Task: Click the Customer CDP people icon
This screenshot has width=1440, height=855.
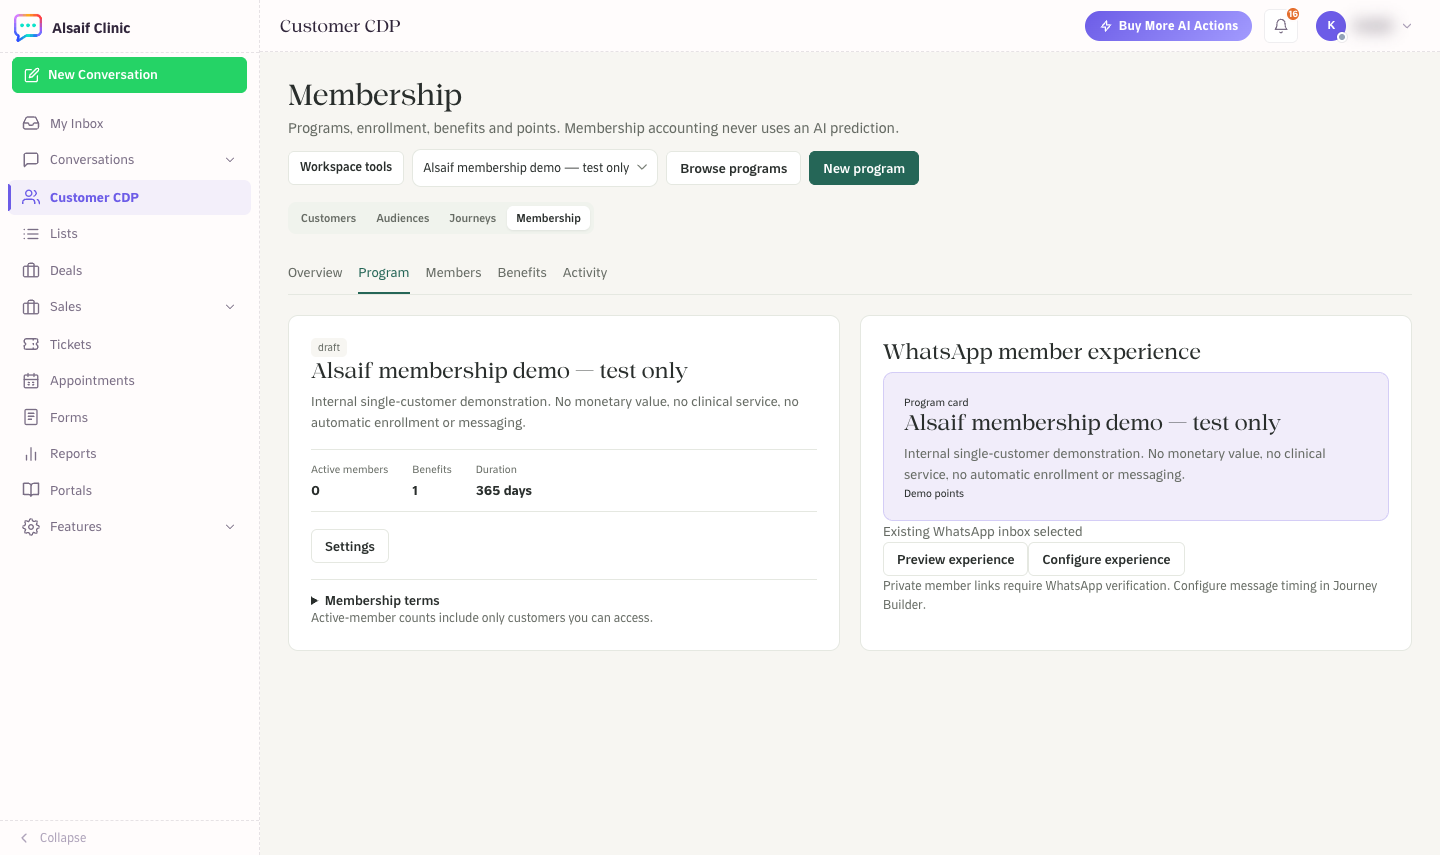Action: coord(31,197)
